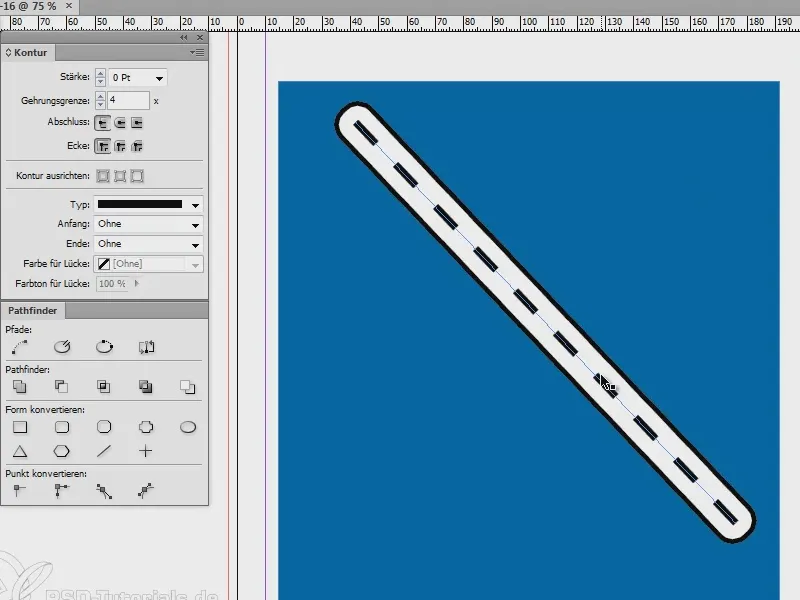This screenshot has height=600, width=800.
Task: Click the Stärke value field showing 0 Pt
Action: pyautogui.click(x=131, y=78)
